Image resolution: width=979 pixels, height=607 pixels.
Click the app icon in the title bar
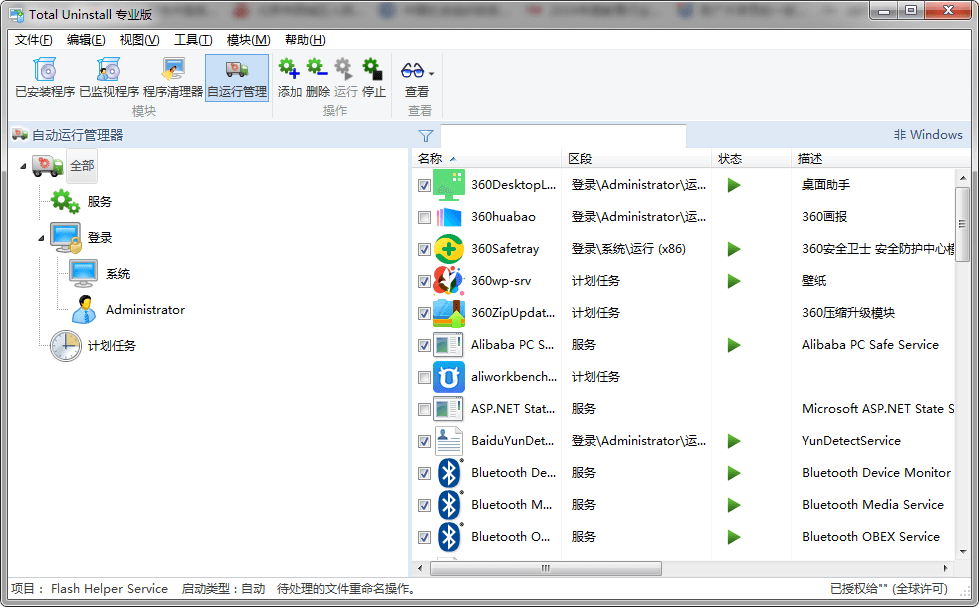(x=17, y=14)
